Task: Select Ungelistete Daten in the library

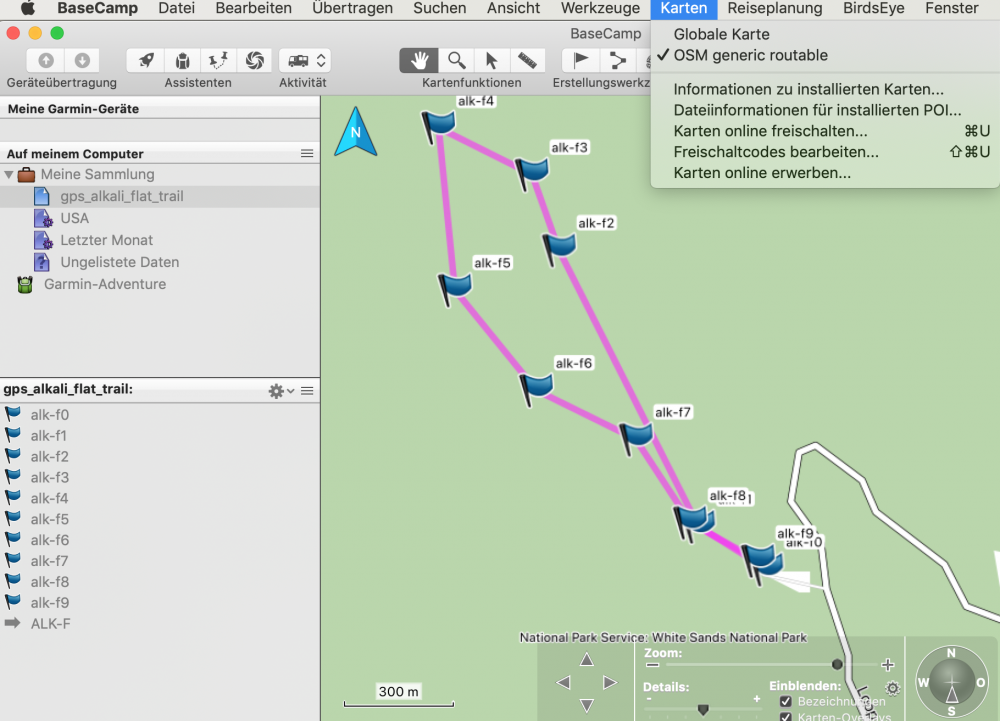Action: point(159,262)
